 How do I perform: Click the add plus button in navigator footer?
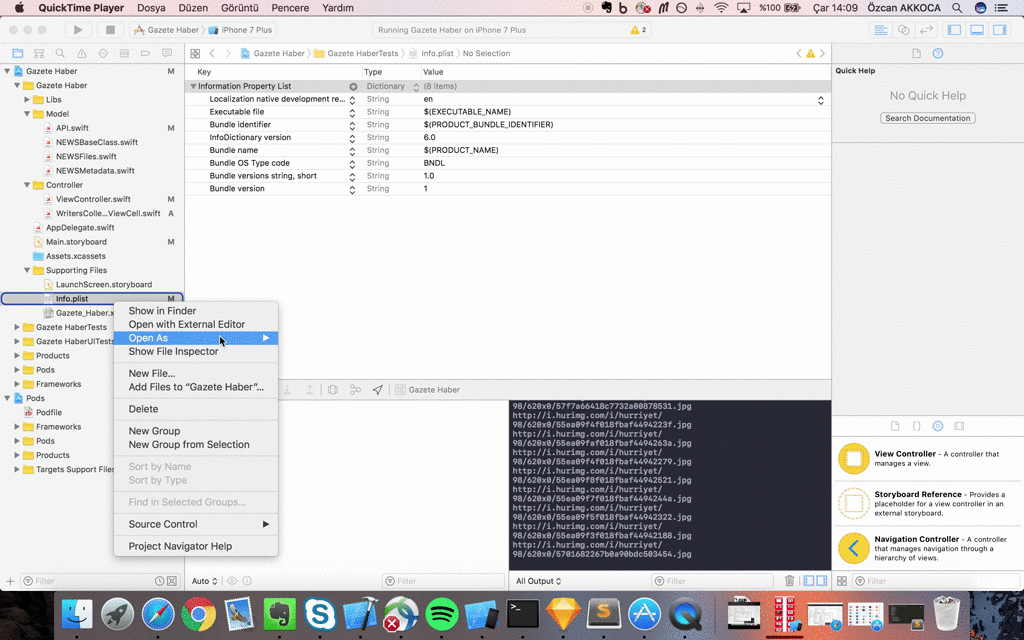[x=10, y=581]
